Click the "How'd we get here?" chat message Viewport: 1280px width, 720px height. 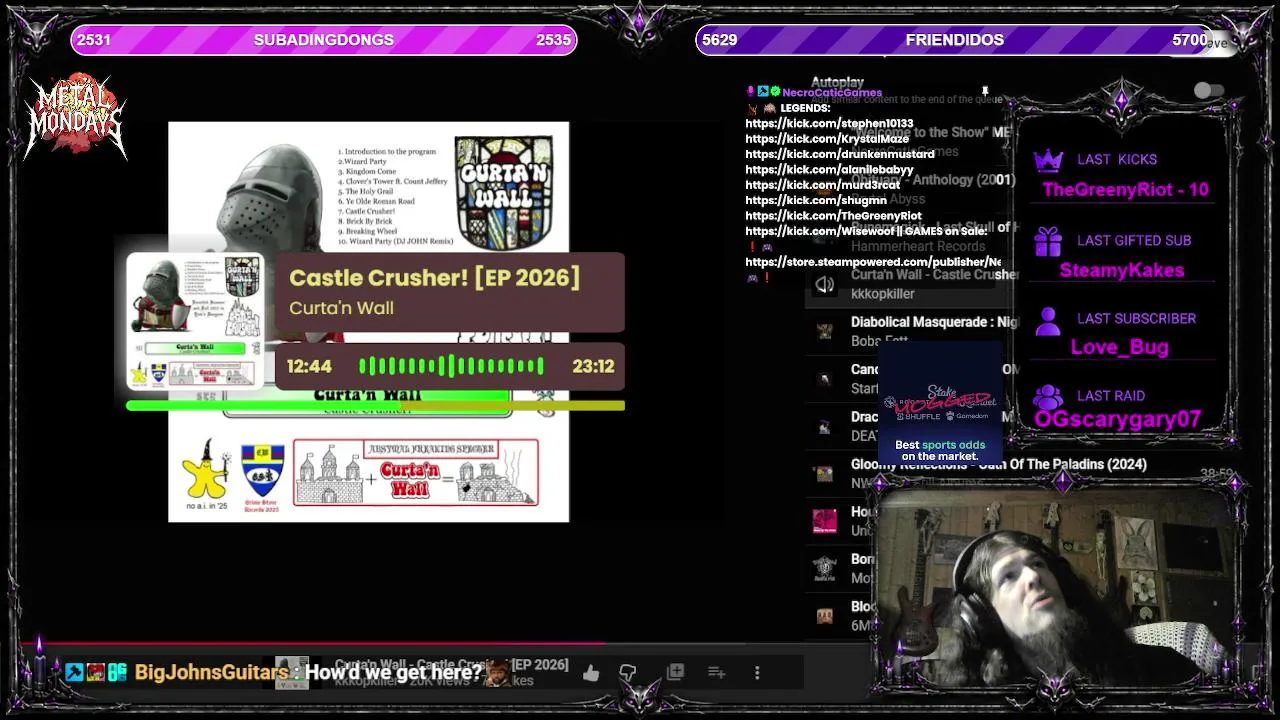coord(393,673)
